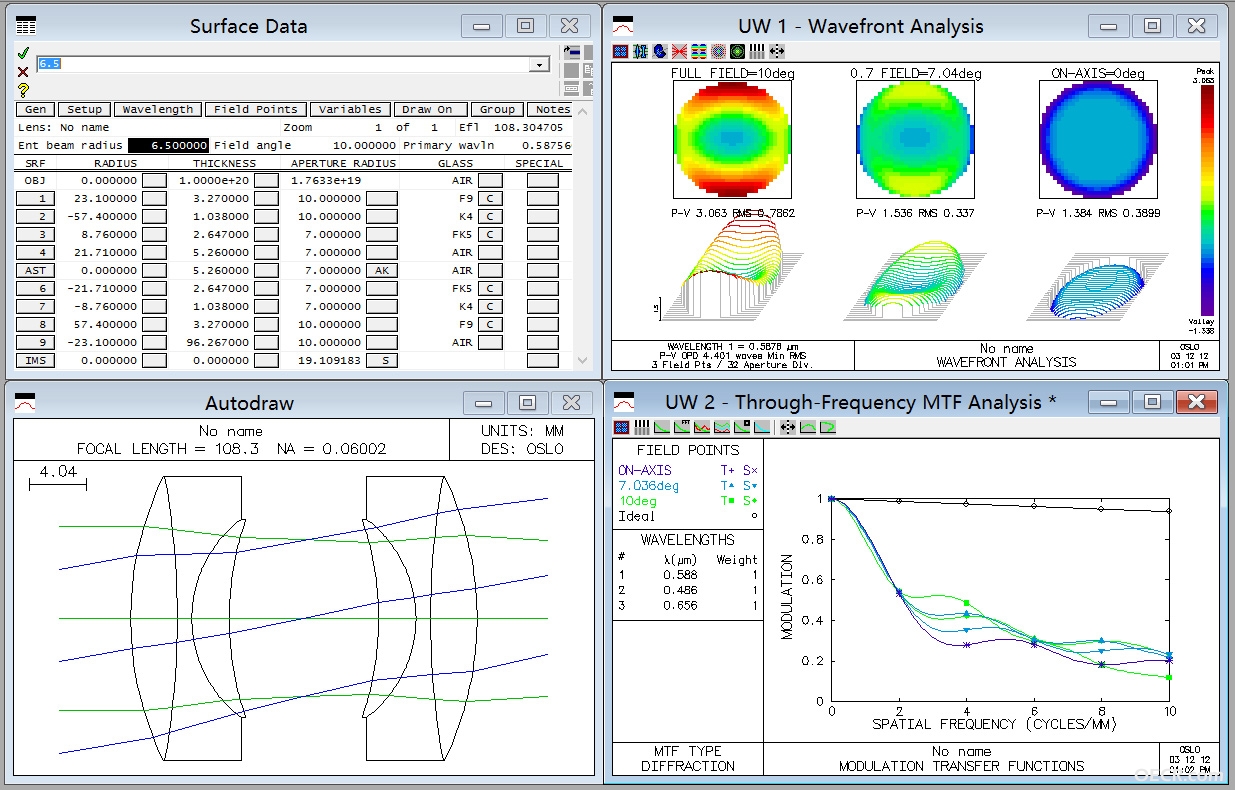
Task: Open the Field Points button
Action: tap(256, 109)
